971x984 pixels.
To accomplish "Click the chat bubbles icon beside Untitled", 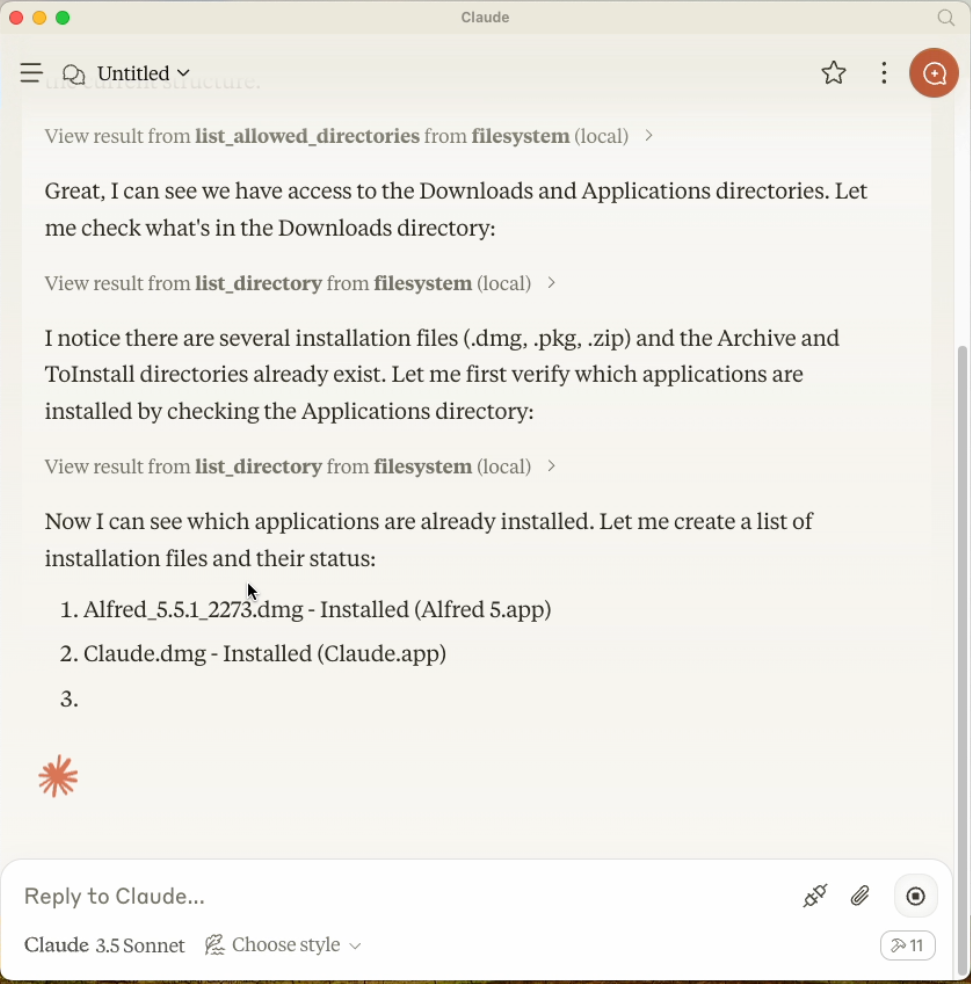I will coord(74,73).
